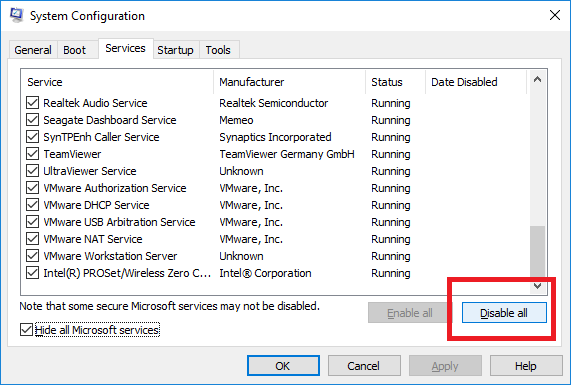
Task: Select the Realtek Semiconductor manufacturer cell
Action: click(273, 103)
